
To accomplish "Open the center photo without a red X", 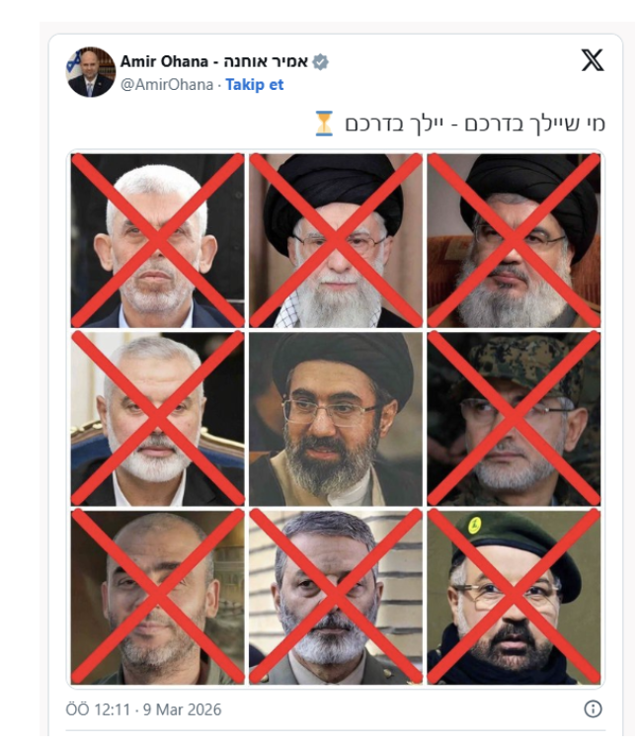I will click(x=335, y=419).
